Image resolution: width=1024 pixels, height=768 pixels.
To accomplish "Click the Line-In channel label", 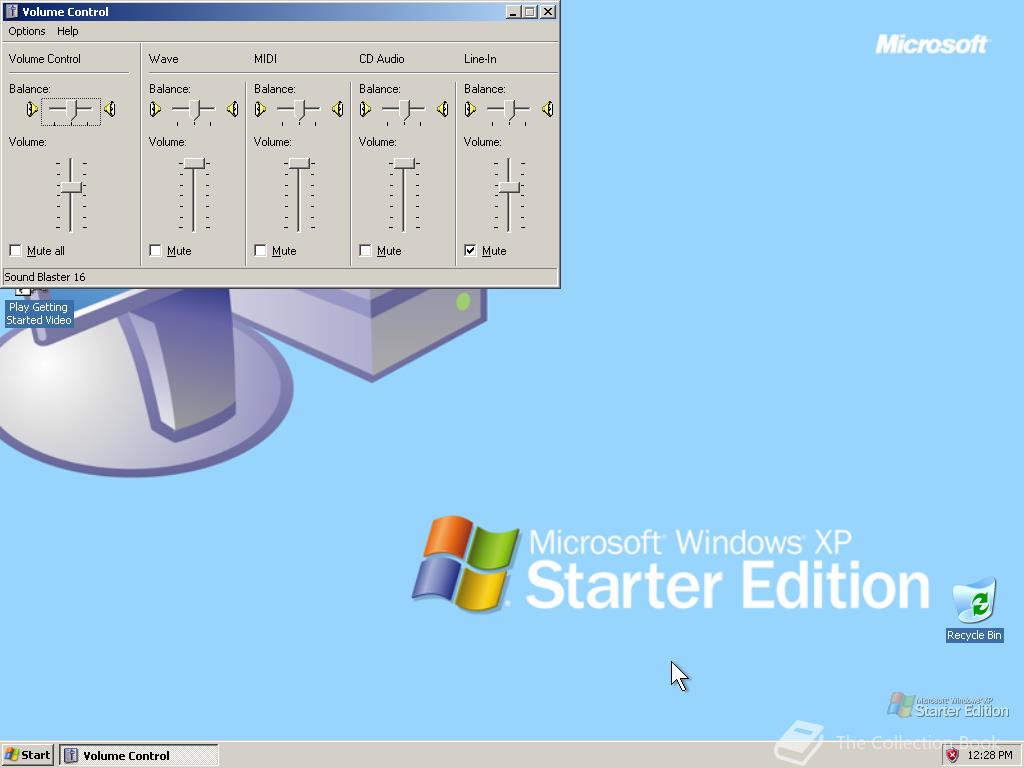I will (x=480, y=59).
